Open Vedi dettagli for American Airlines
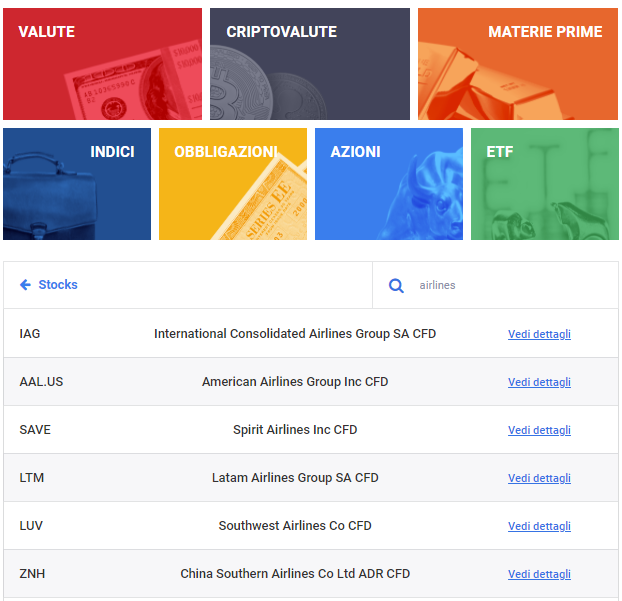This screenshot has height=601, width=622. point(539,382)
